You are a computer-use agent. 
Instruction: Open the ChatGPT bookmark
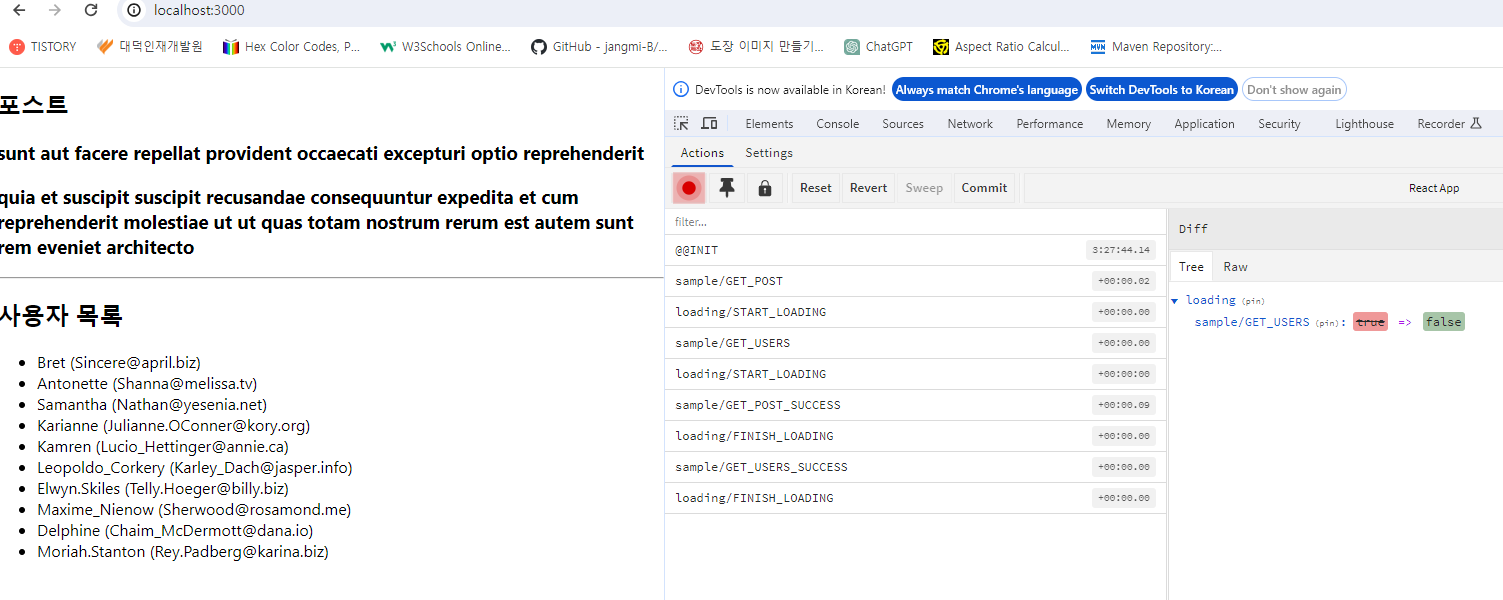(x=878, y=46)
